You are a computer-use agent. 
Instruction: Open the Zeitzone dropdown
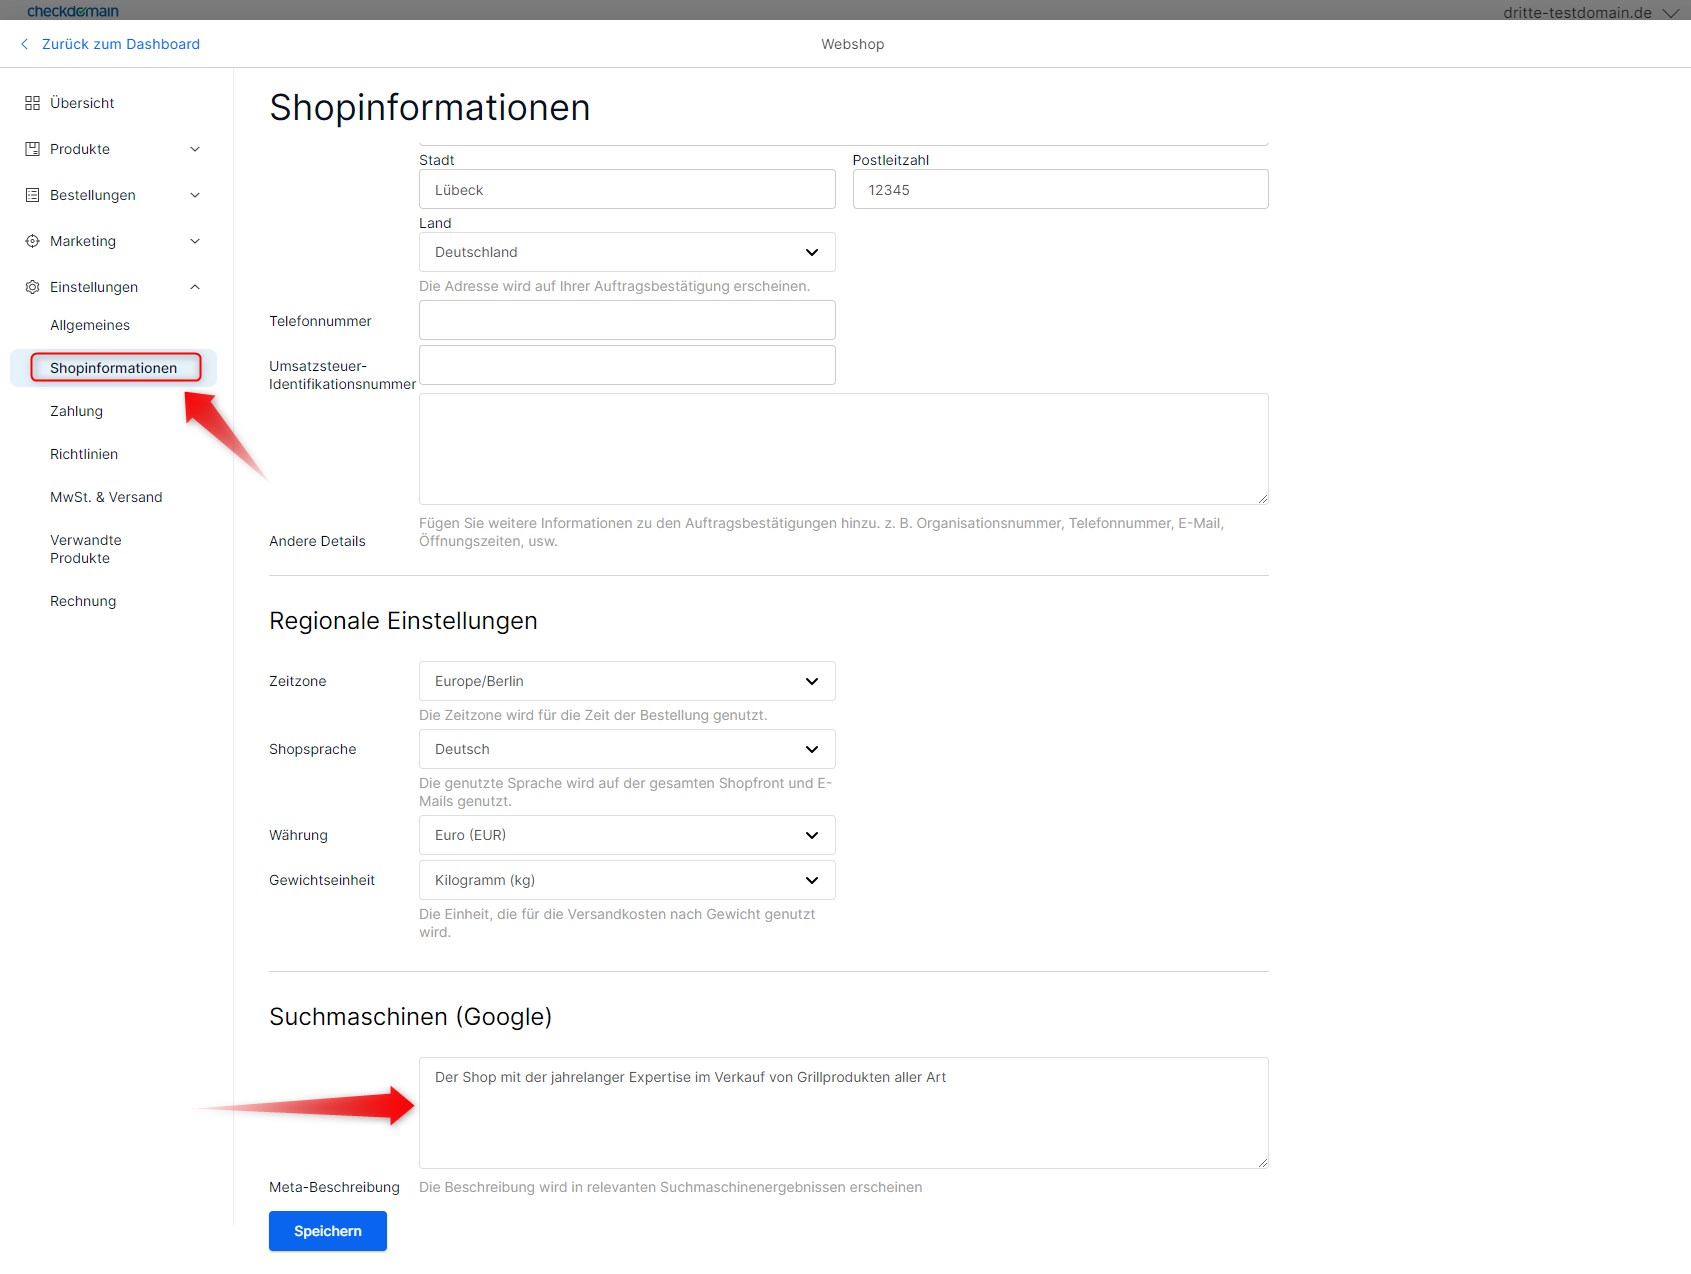(626, 681)
